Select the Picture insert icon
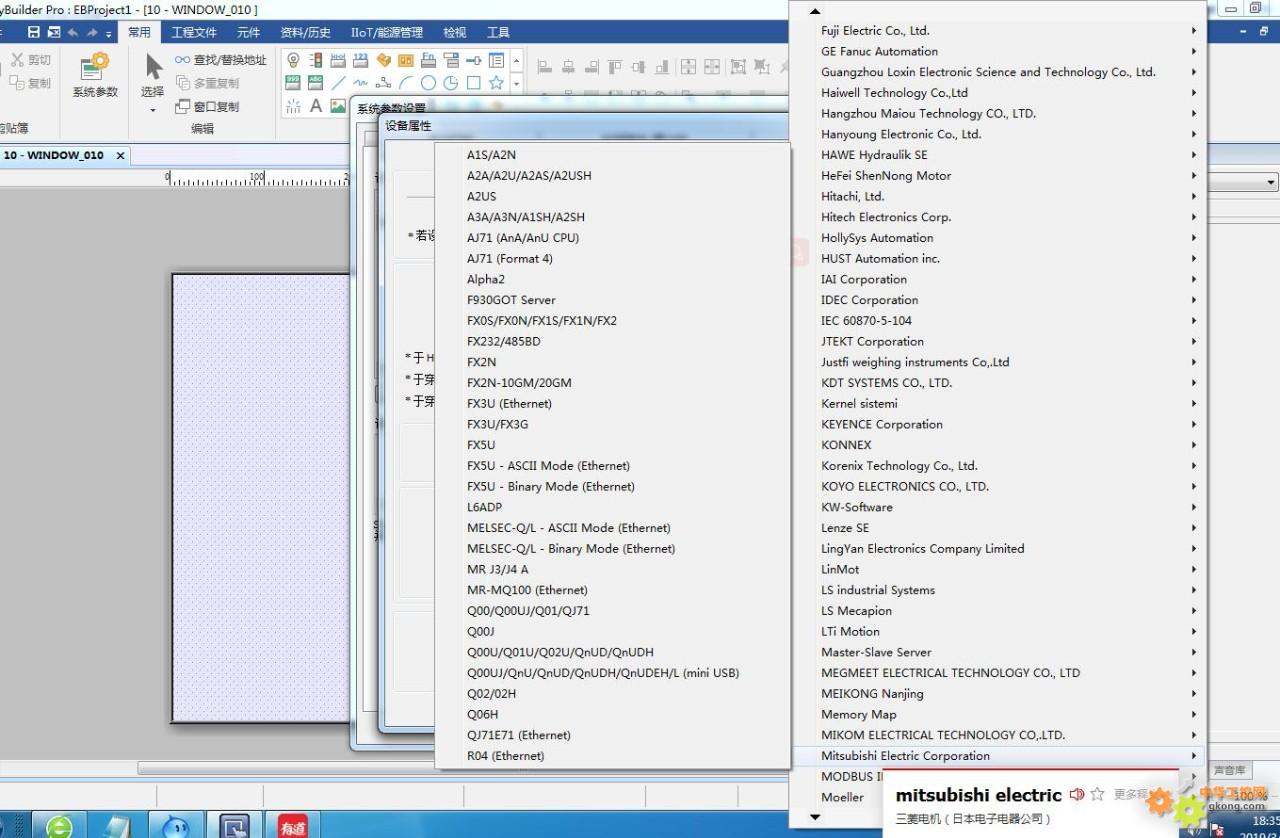 point(339,106)
